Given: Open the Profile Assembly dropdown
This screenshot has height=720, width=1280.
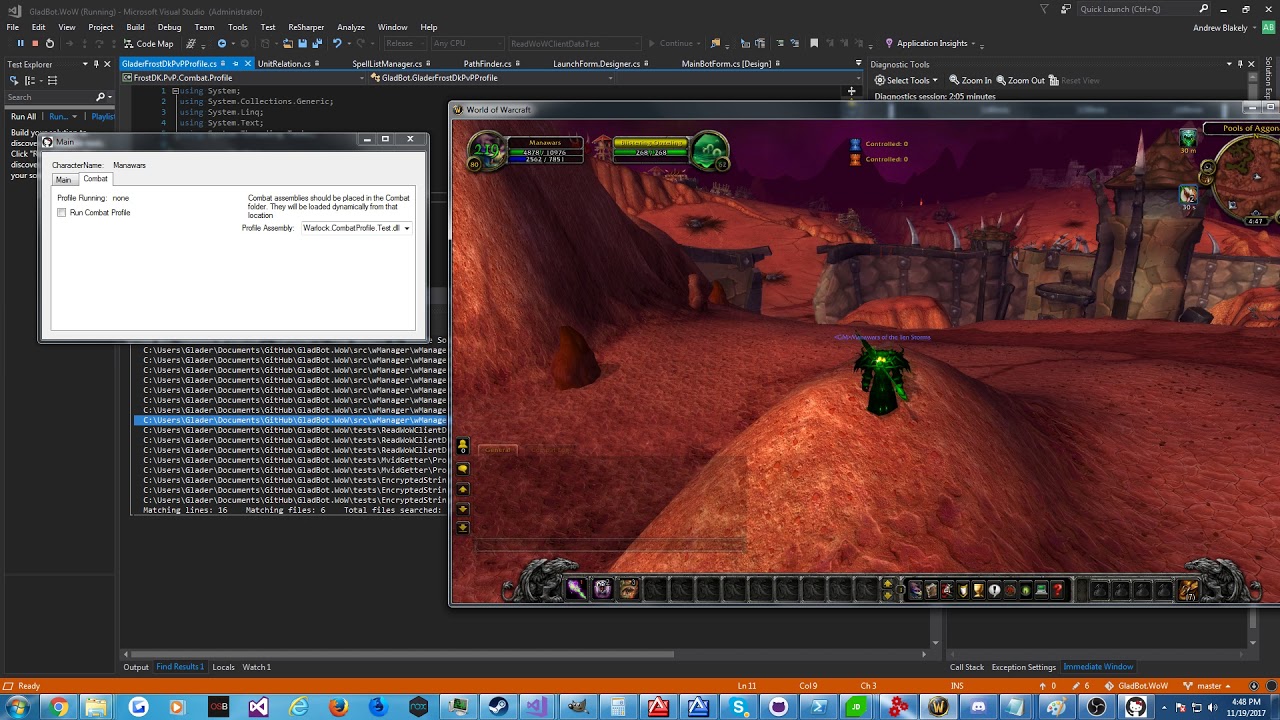Looking at the screenshot, I should pos(406,228).
